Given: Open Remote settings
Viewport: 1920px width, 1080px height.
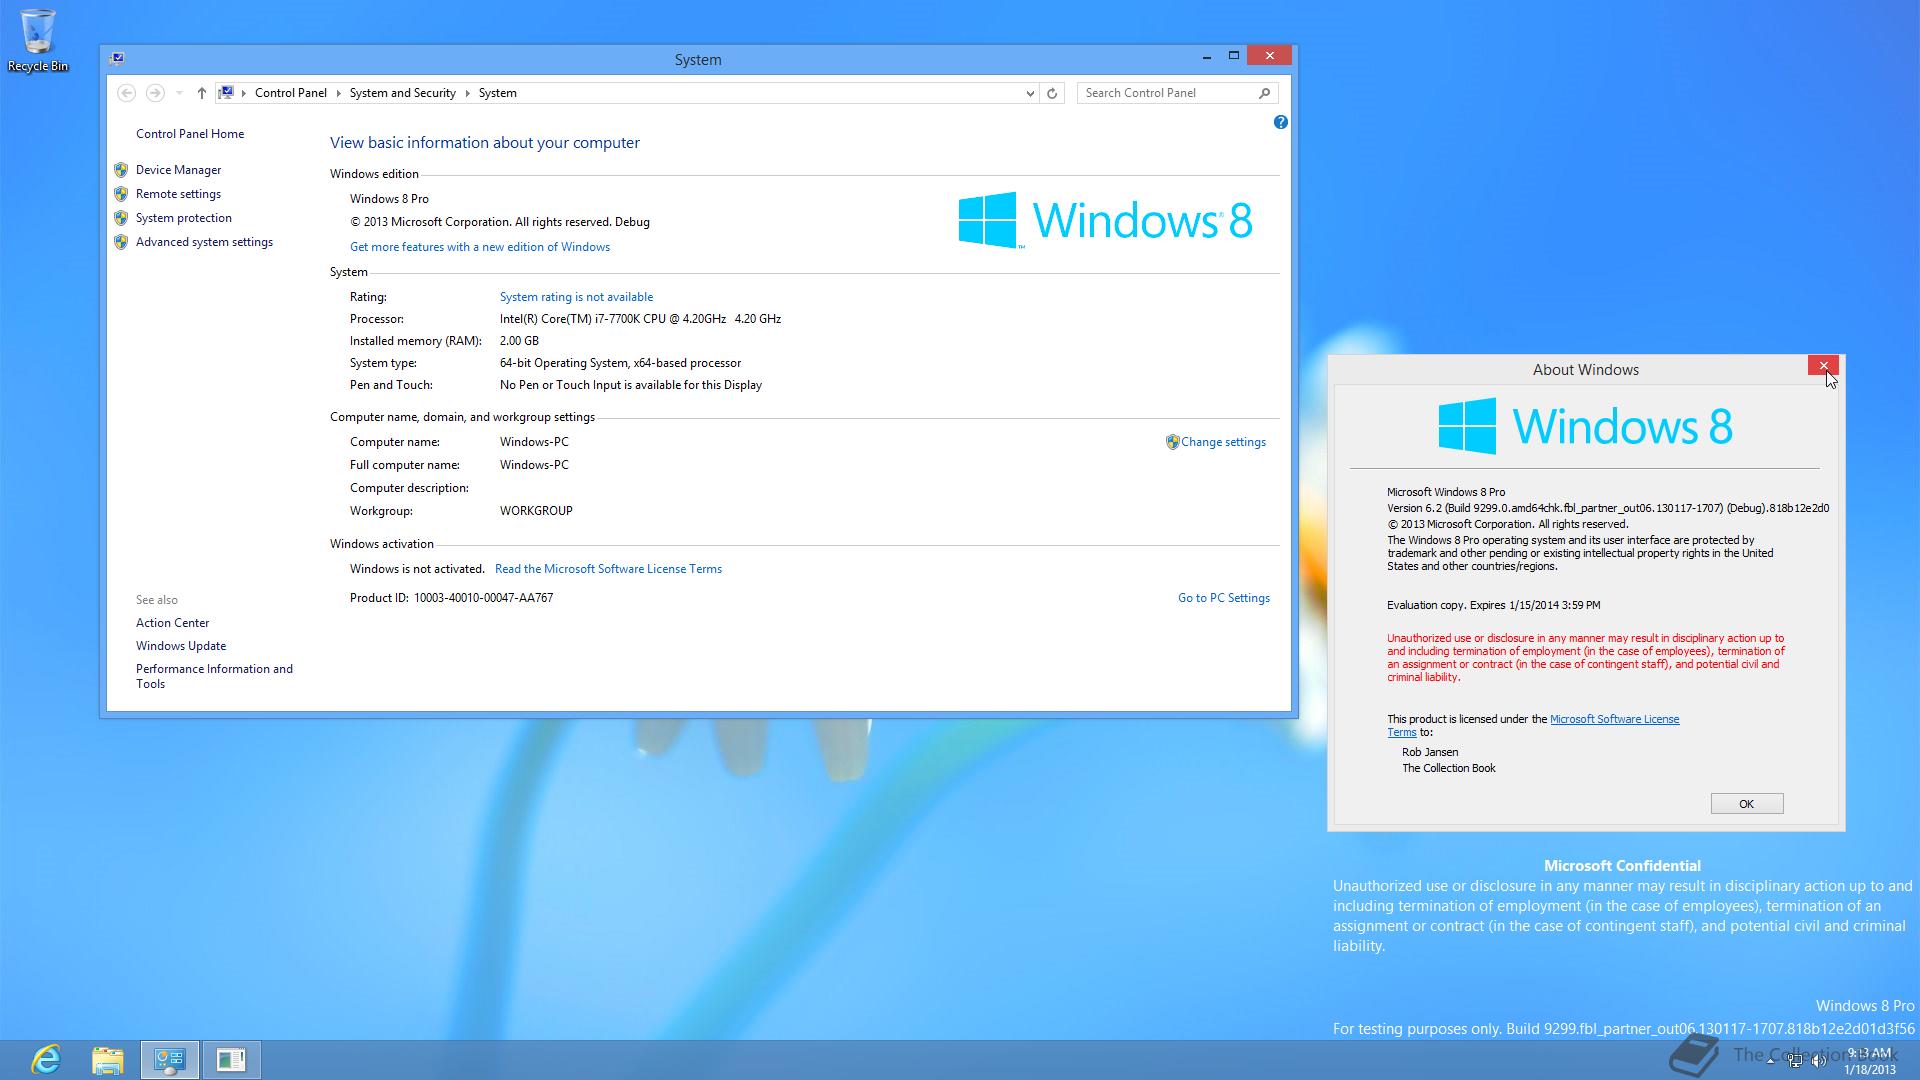Looking at the screenshot, I should pyautogui.click(x=178, y=194).
